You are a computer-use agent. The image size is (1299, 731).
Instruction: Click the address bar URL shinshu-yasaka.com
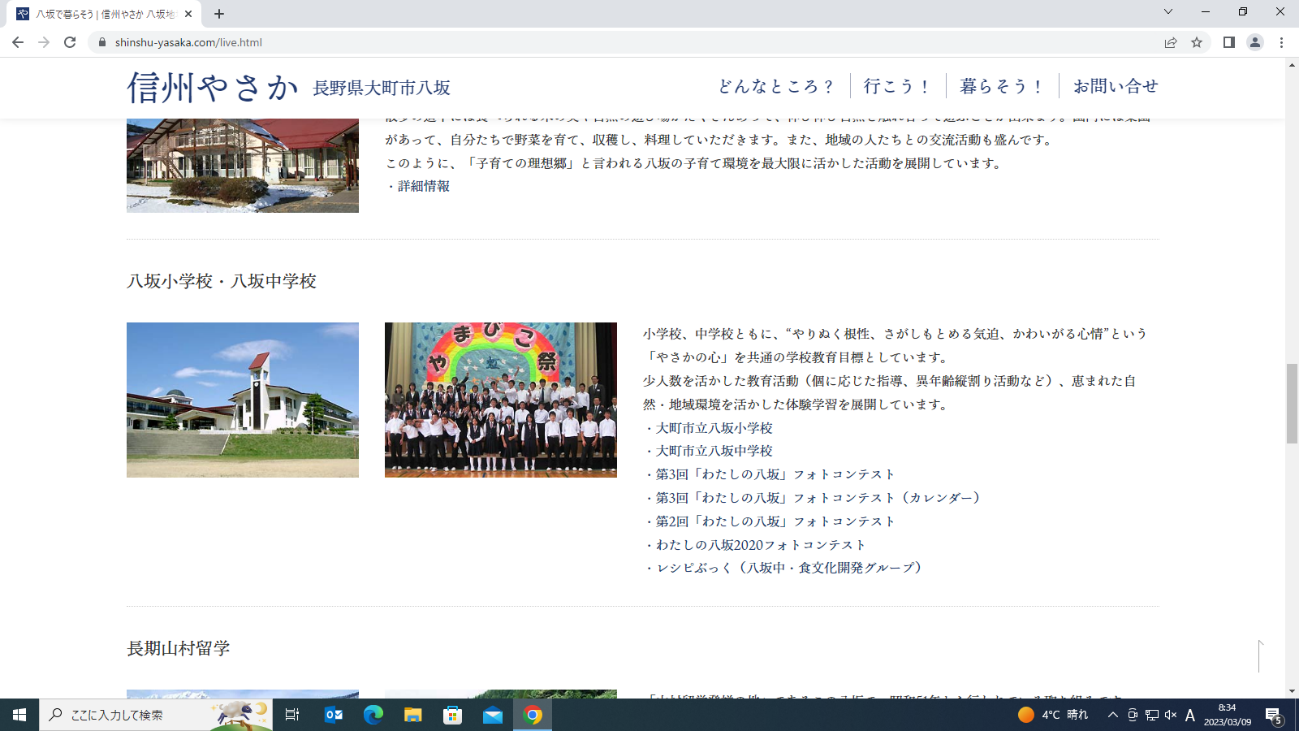[x=188, y=43]
